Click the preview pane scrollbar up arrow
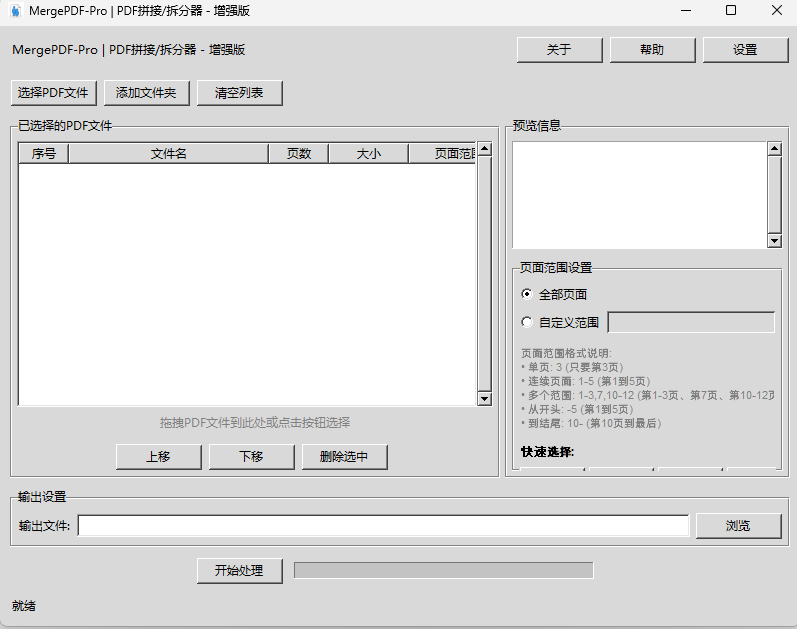This screenshot has height=629, width=797. point(775,149)
